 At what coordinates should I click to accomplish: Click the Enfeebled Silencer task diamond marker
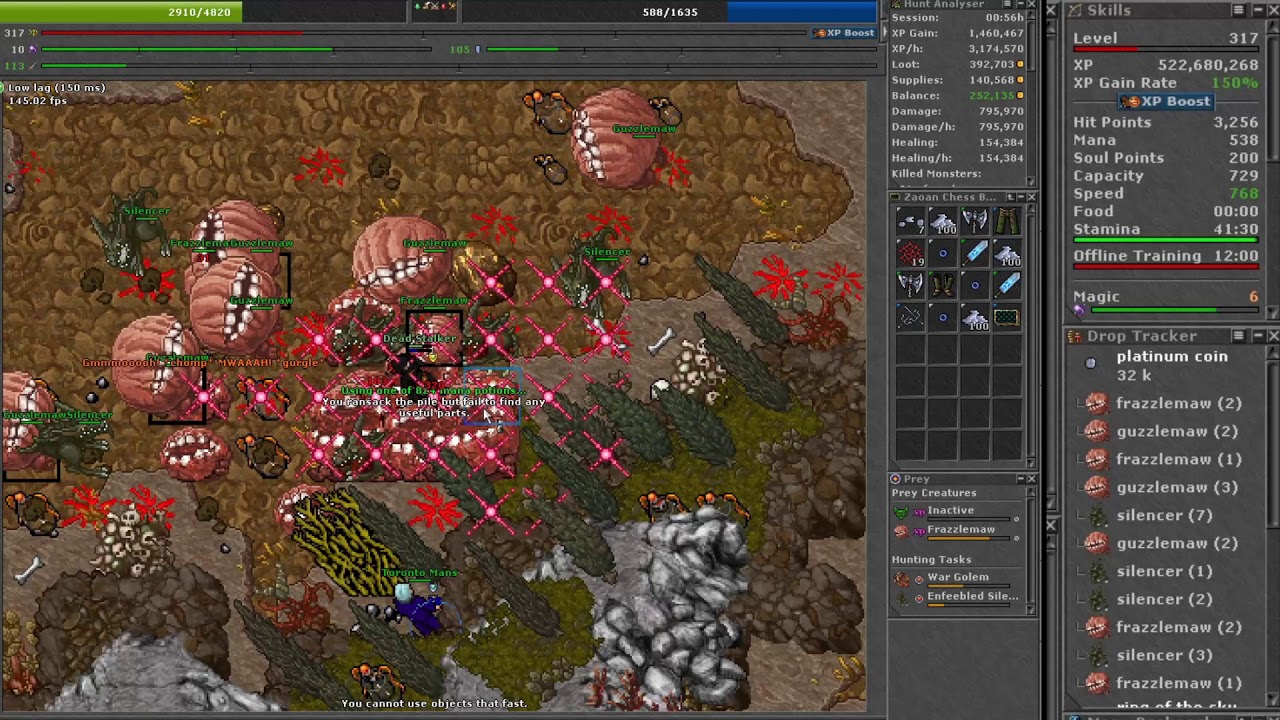pos(919,598)
